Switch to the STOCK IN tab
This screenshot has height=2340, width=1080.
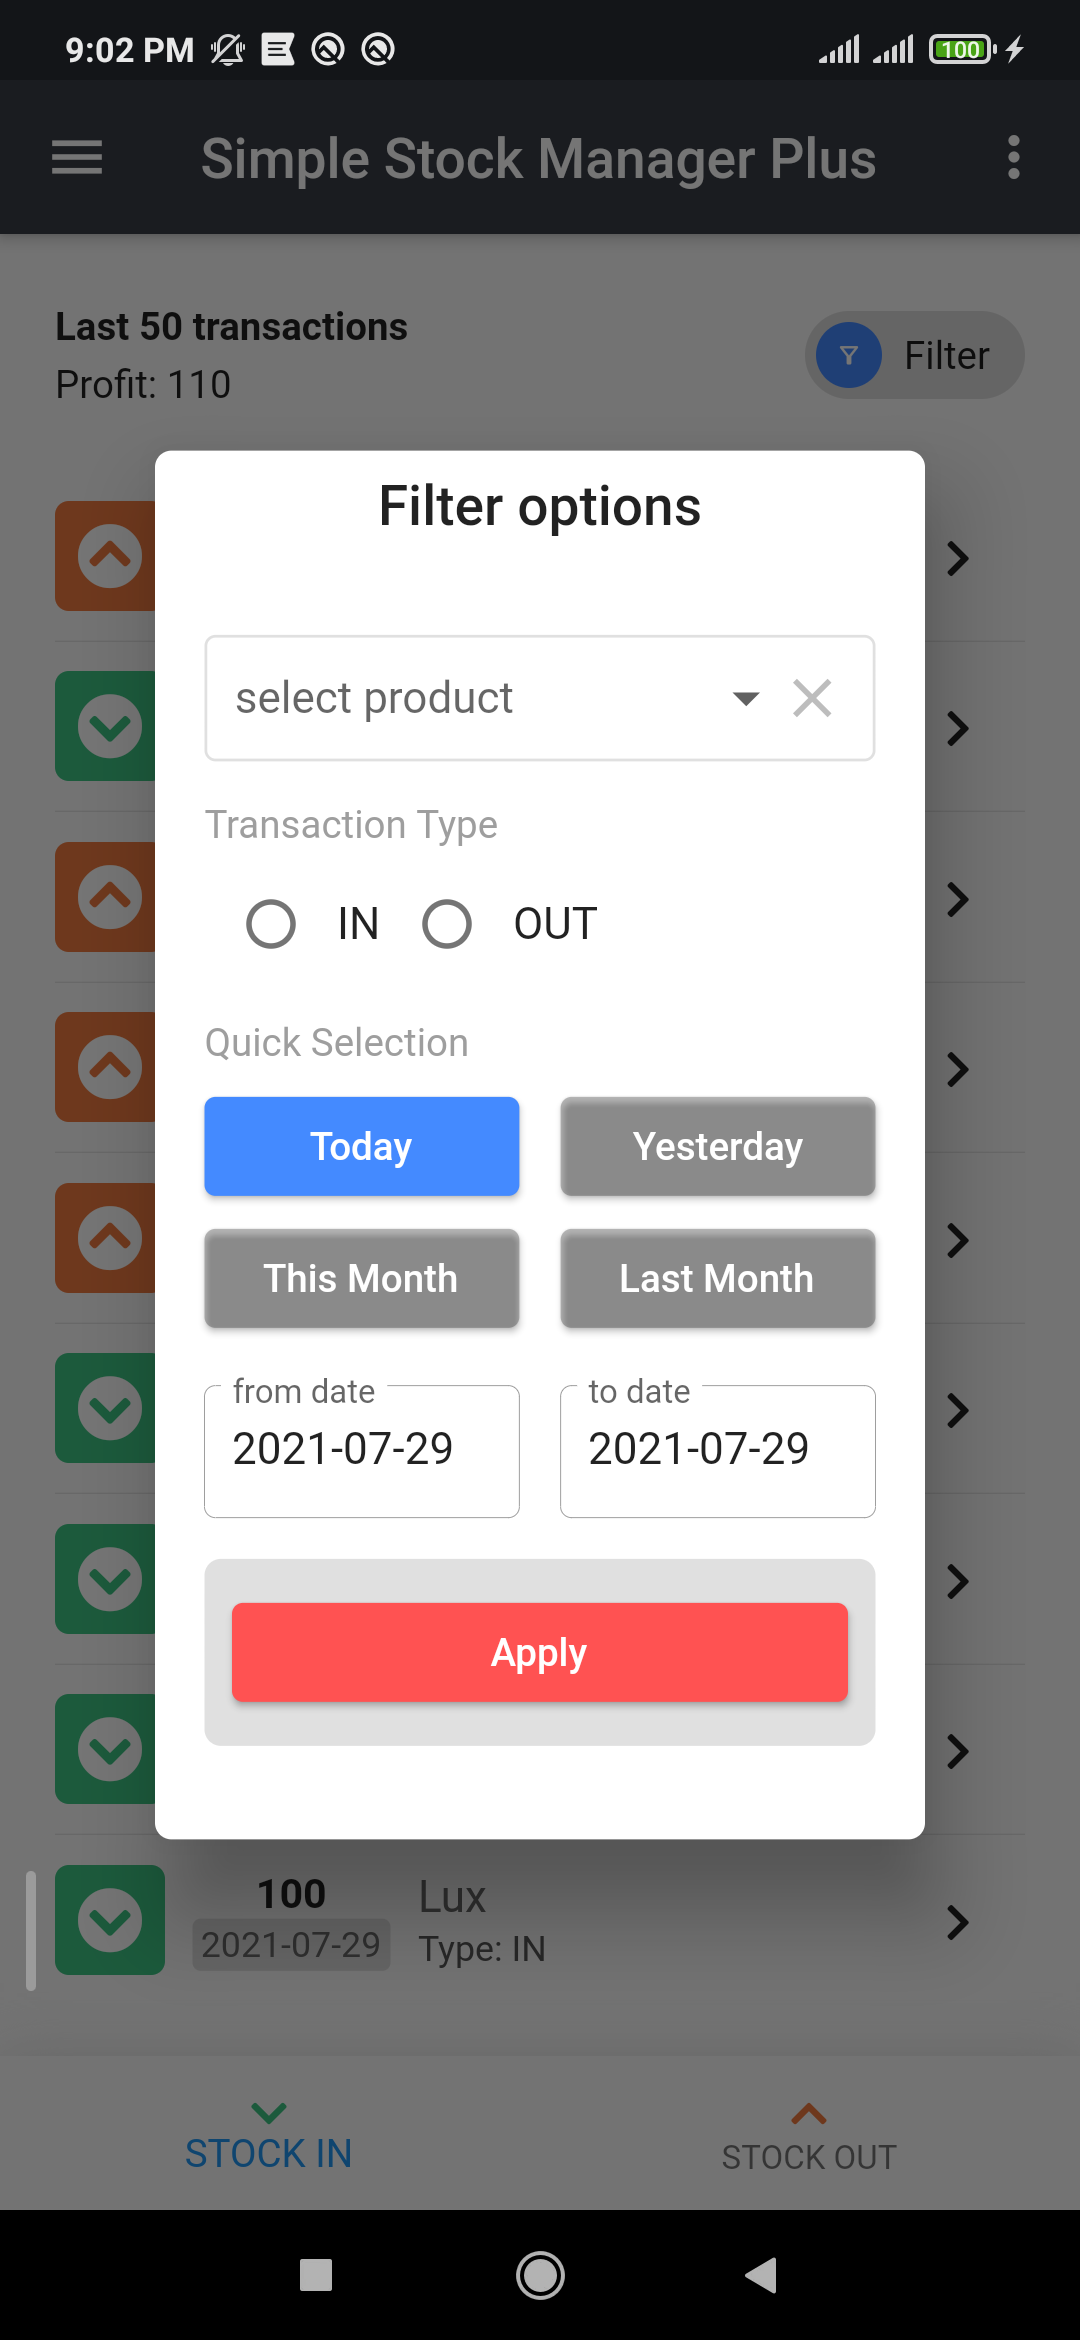tap(269, 2138)
